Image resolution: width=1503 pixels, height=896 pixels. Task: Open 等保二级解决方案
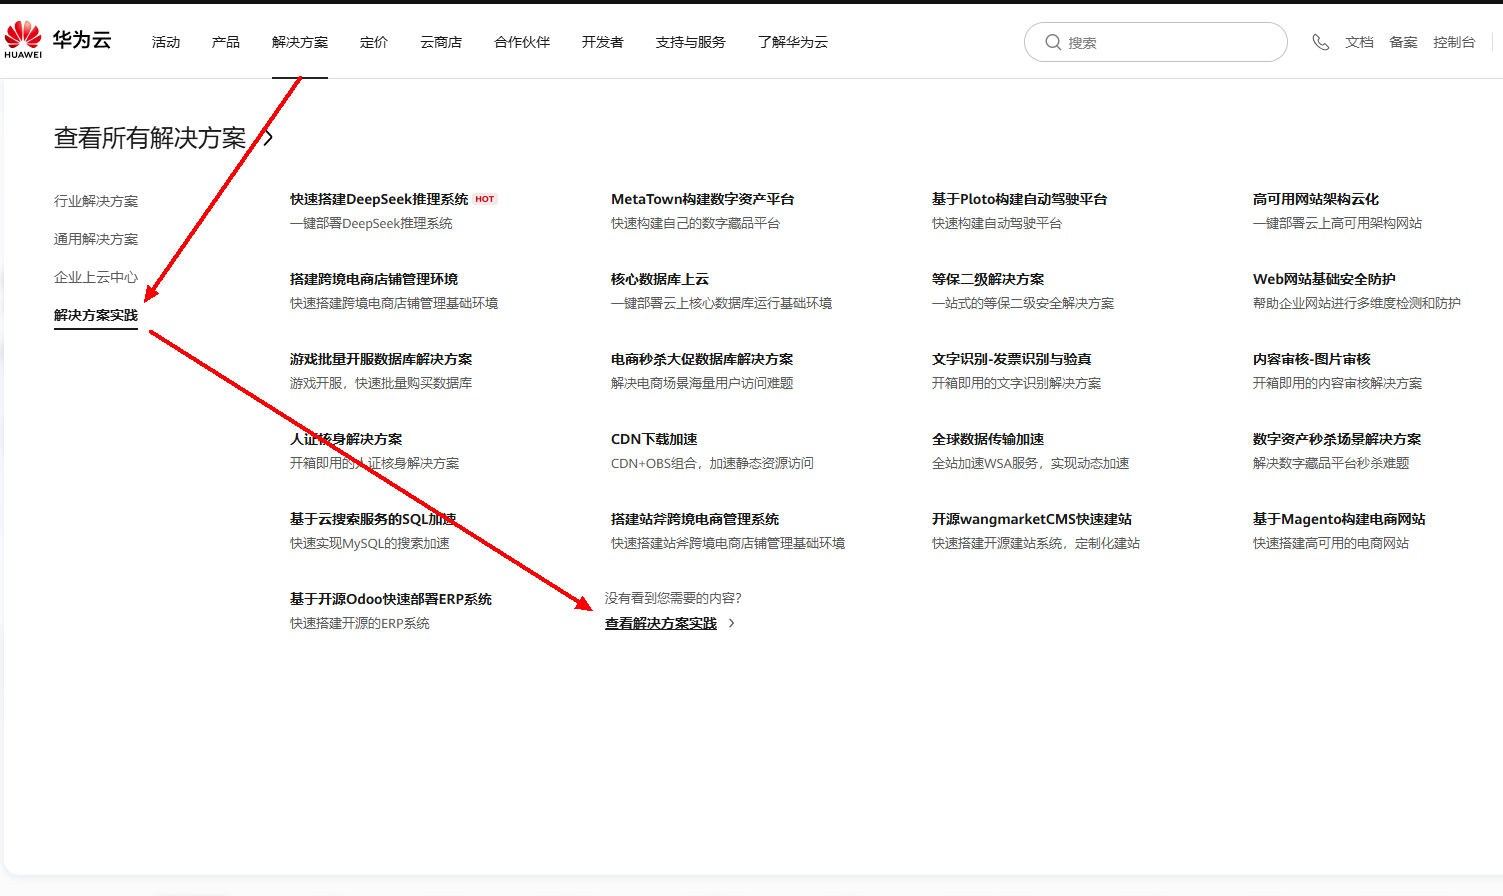click(x=988, y=279)
